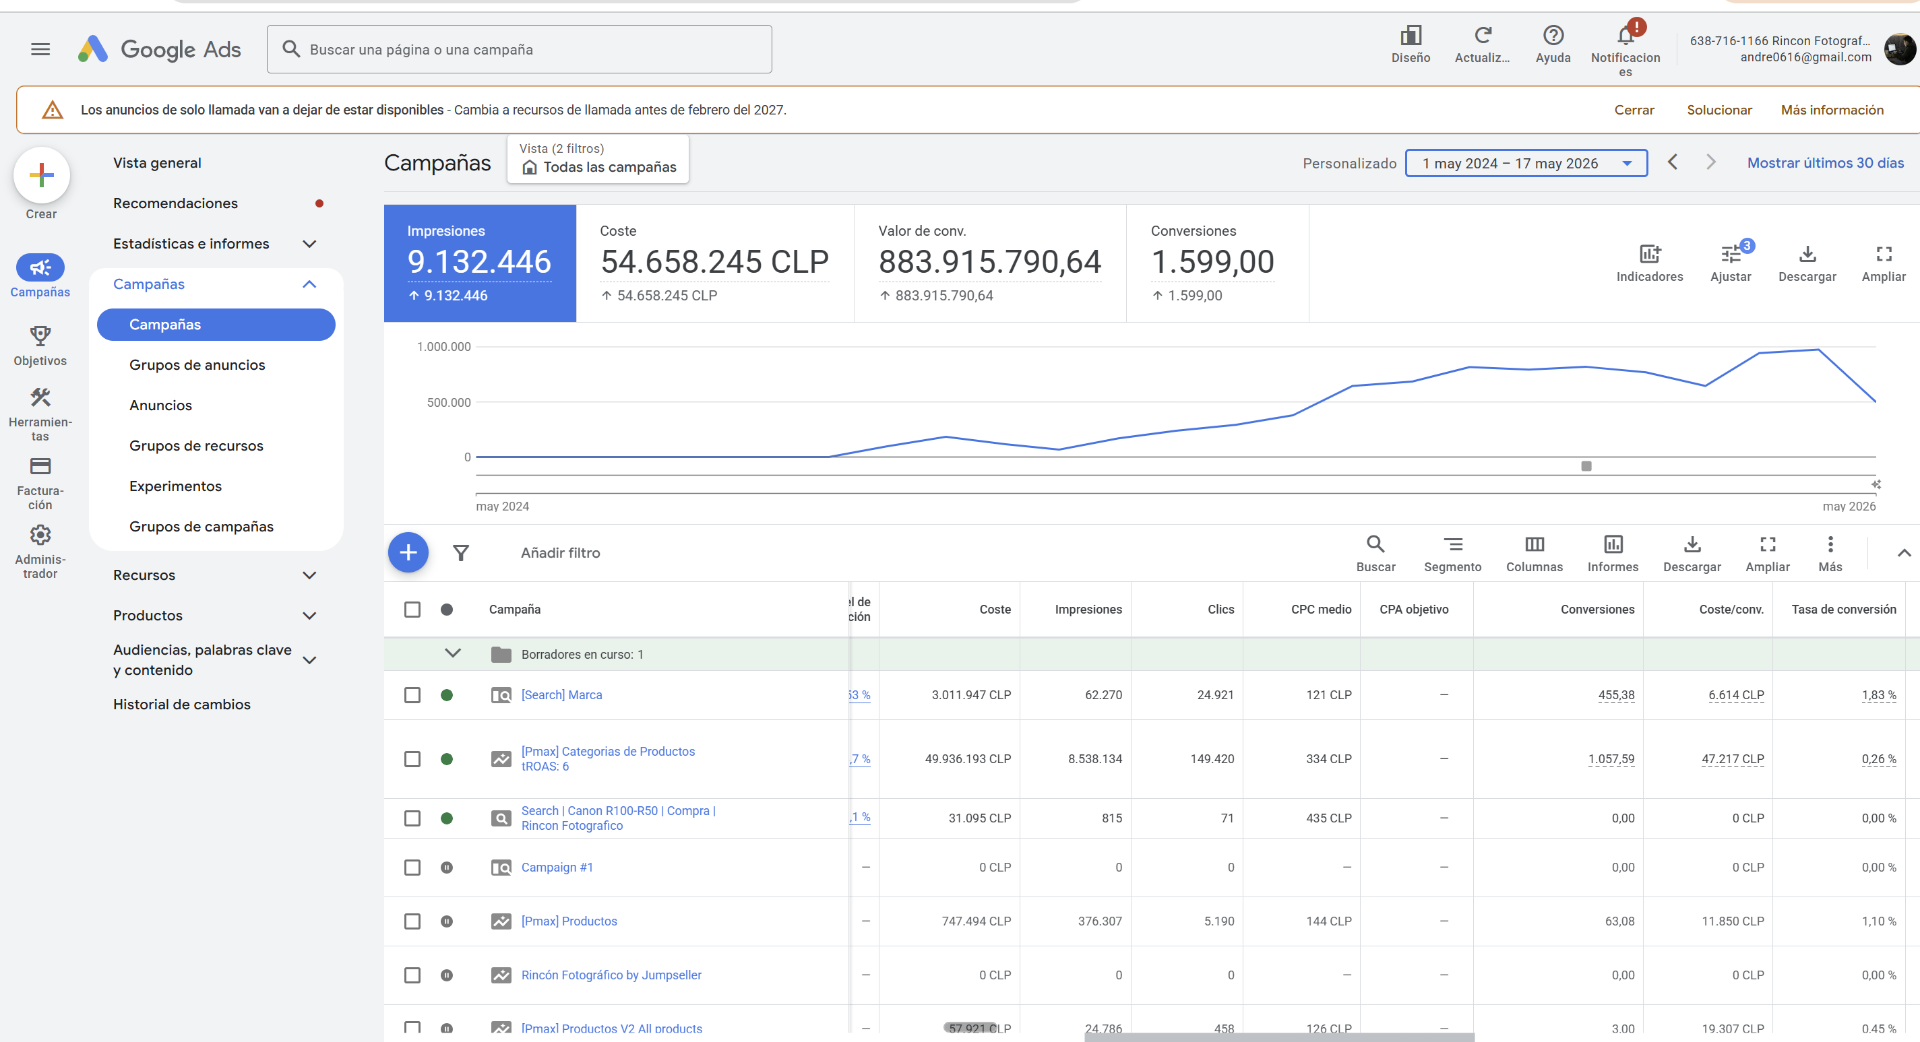The width and height of the screenshot is (1920, 1042).
Task: Open the table Buscar search tool
Action: (x=1376, y=553)
